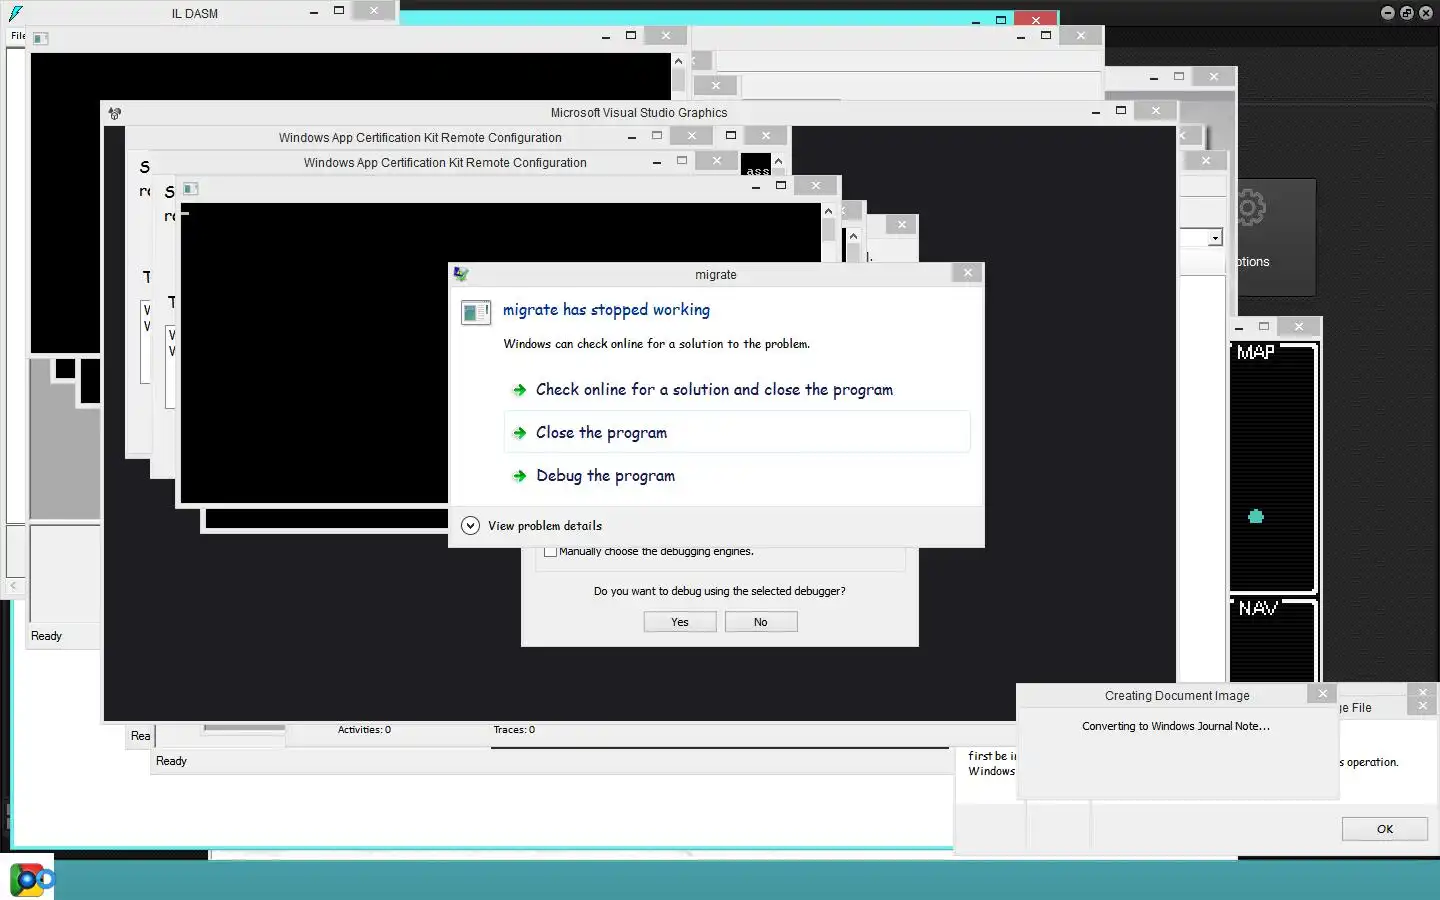Open the combo box dropdown arrow left of Options tile
Viewport: 1440px width, 900px height.
coord(1215,238)
